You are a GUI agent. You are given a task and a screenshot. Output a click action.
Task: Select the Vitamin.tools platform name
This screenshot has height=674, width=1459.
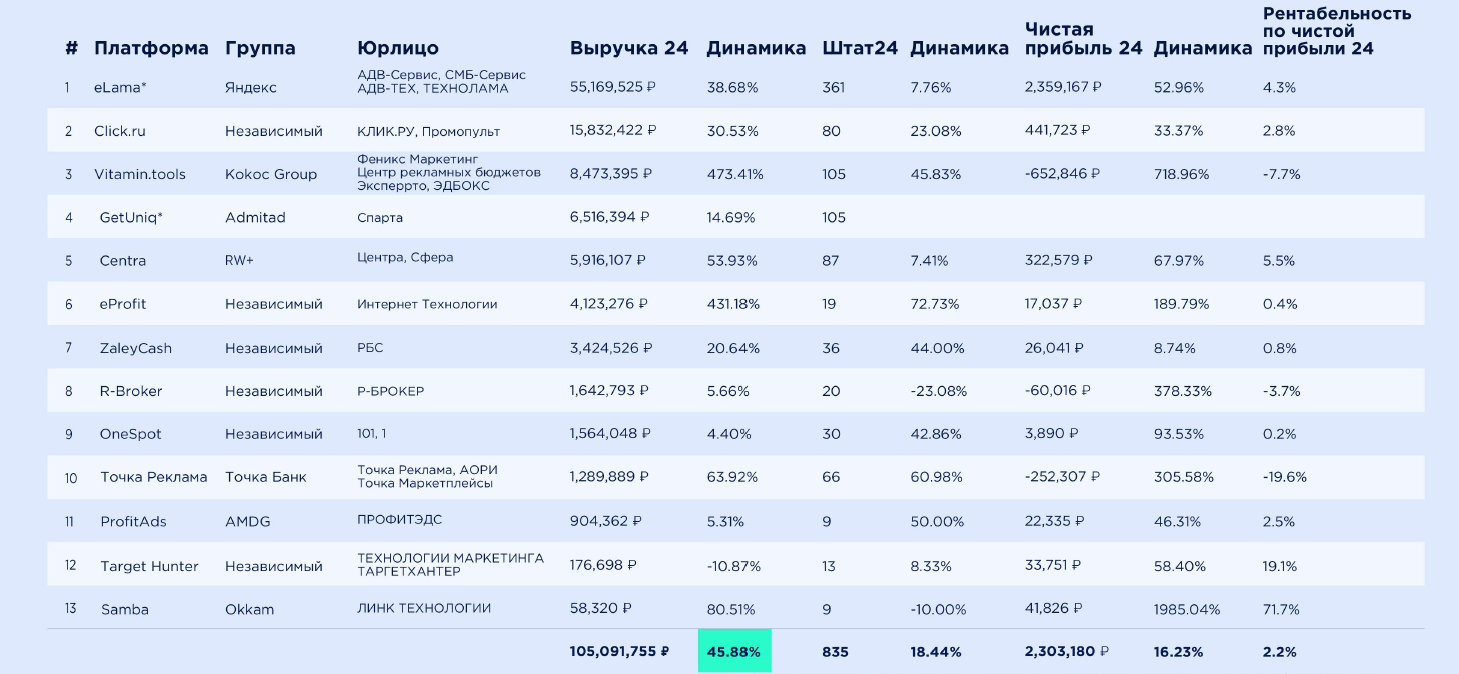[x=140, y=174]
